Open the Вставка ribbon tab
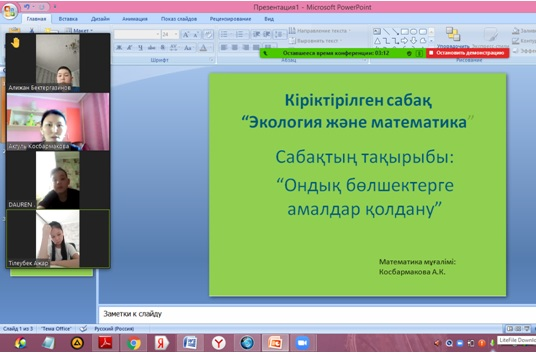536x362 pixels. coord(68,19)
